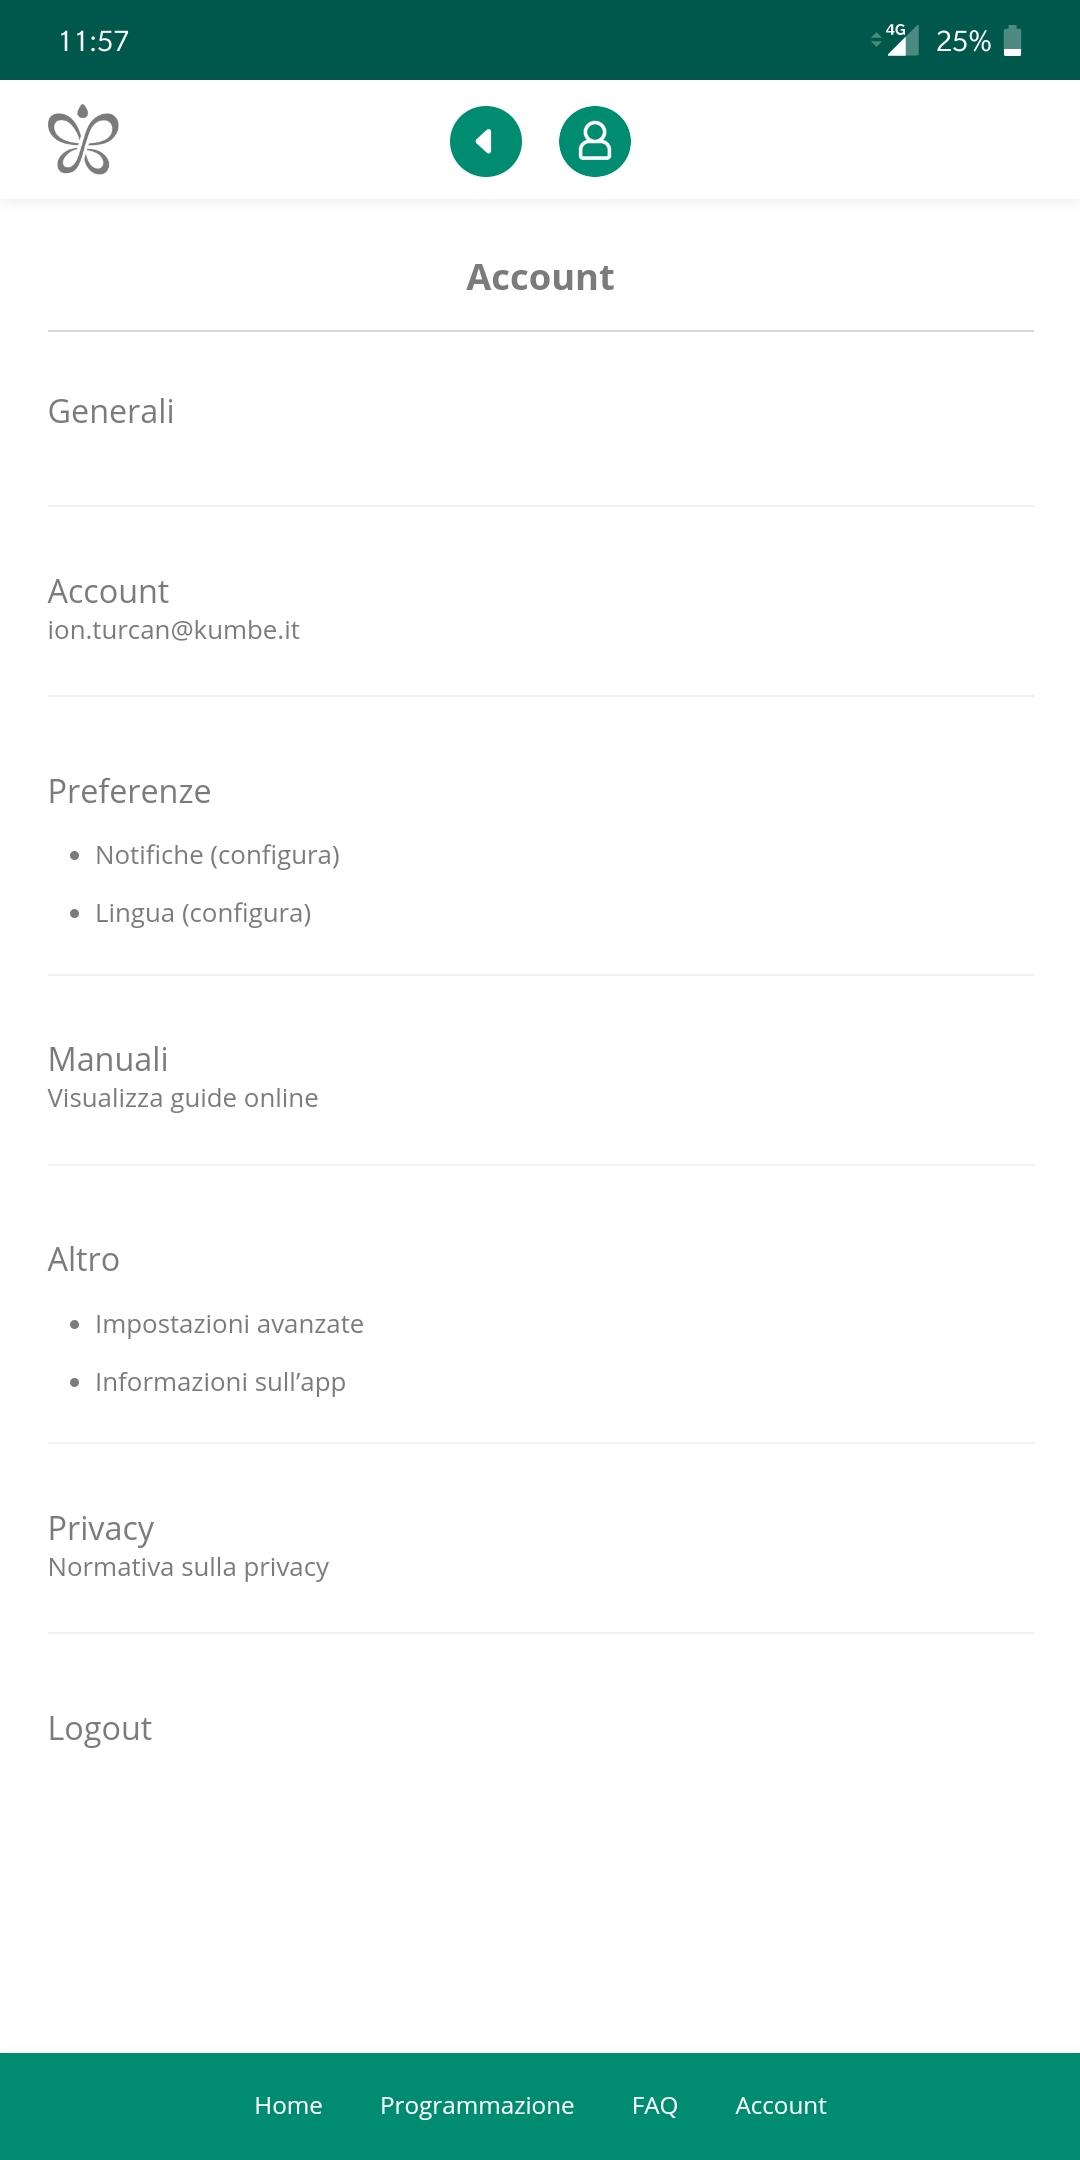Image resolution: width=1080 pixels, height=2160 pixels.
Task: Tap the battery status icon
Action: 1012,41
